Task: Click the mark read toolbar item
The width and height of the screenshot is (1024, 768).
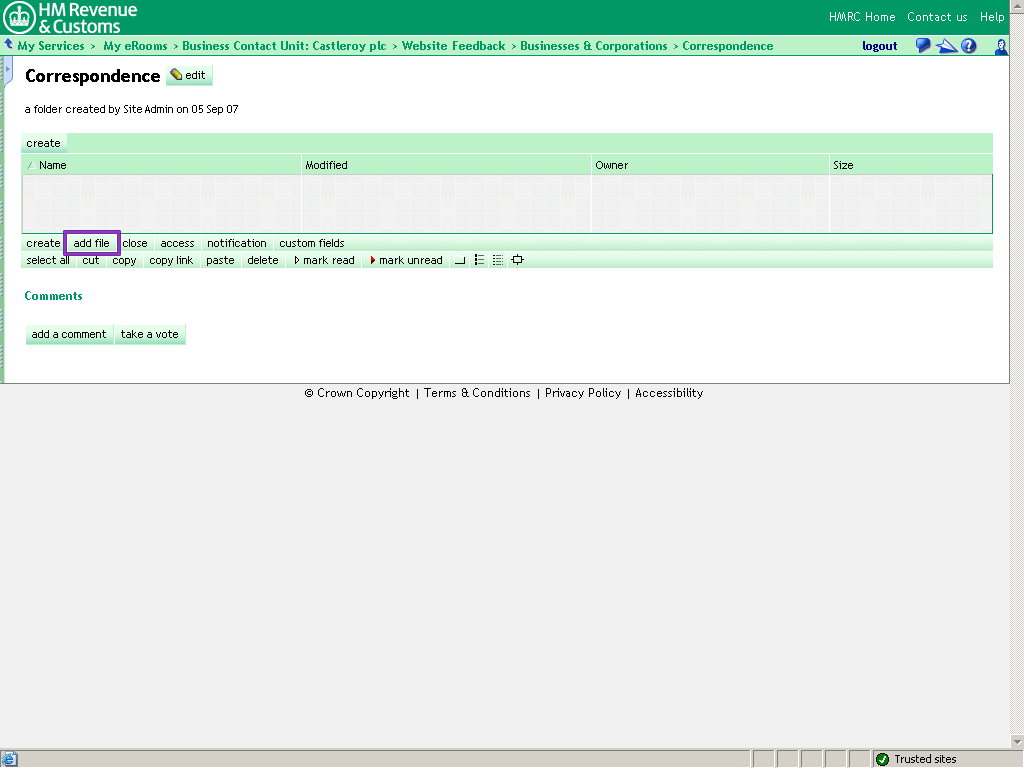Action: point(324,260)
